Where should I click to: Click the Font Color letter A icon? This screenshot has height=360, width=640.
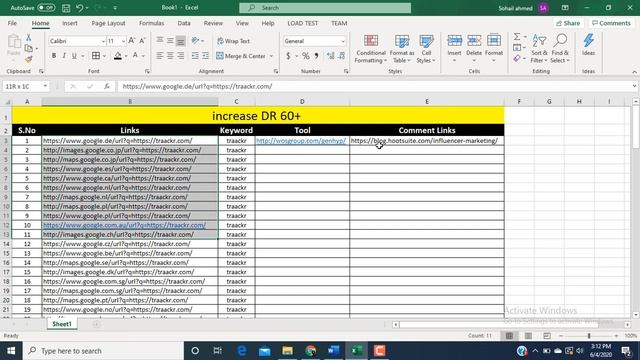135,56
